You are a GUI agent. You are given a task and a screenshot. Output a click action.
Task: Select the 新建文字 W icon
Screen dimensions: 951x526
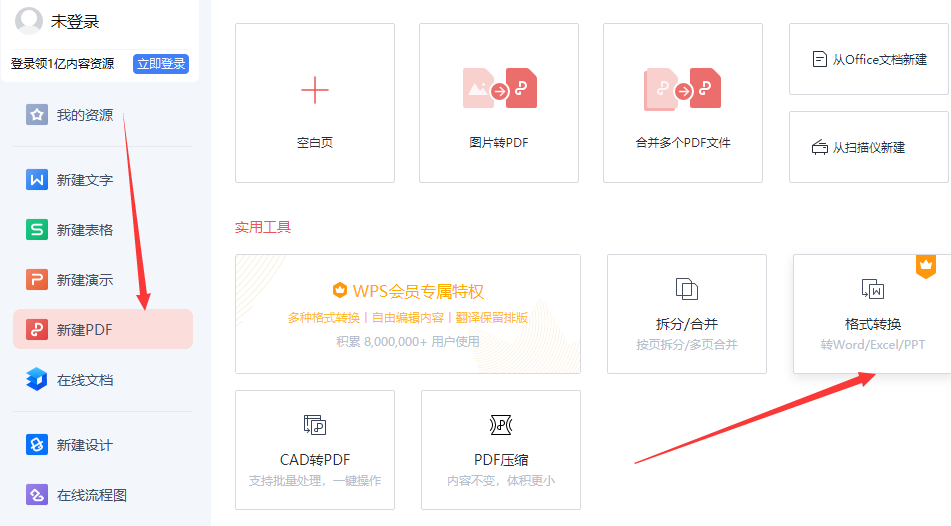coord(37,180)
